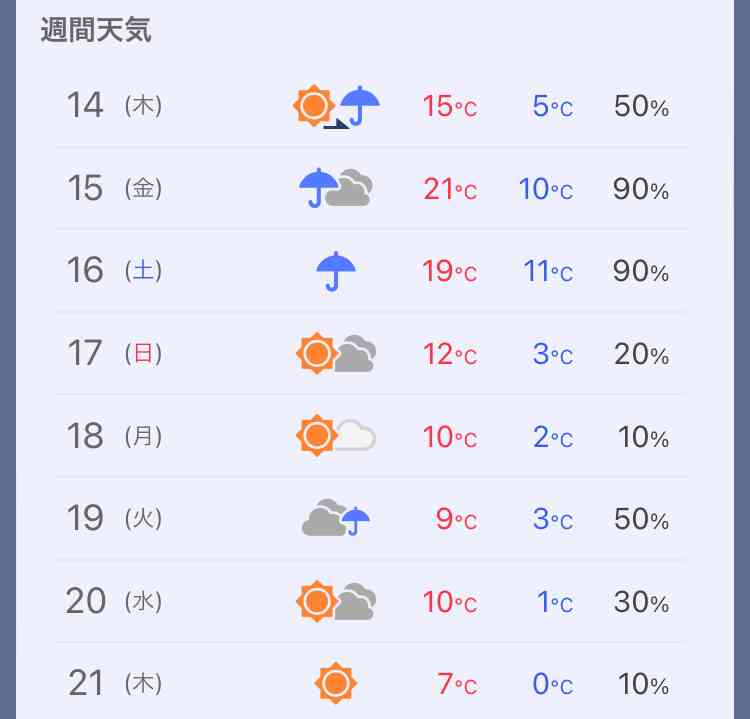Screen dimensions: 750x719
Task: Click the sun and gray cloud icon for the 17th
Action: click(336, 354)
